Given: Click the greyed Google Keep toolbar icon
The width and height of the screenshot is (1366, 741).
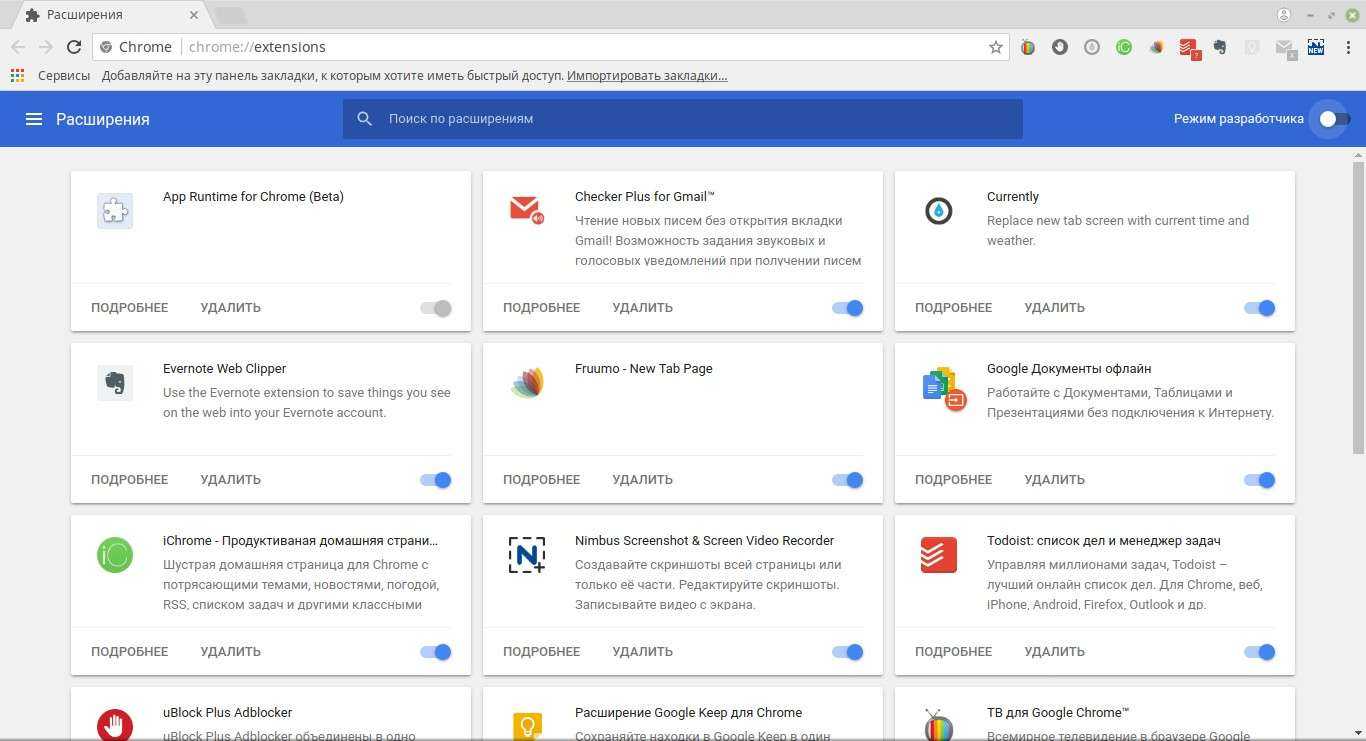Looking at the screenshot, I should click(1252, 47).
